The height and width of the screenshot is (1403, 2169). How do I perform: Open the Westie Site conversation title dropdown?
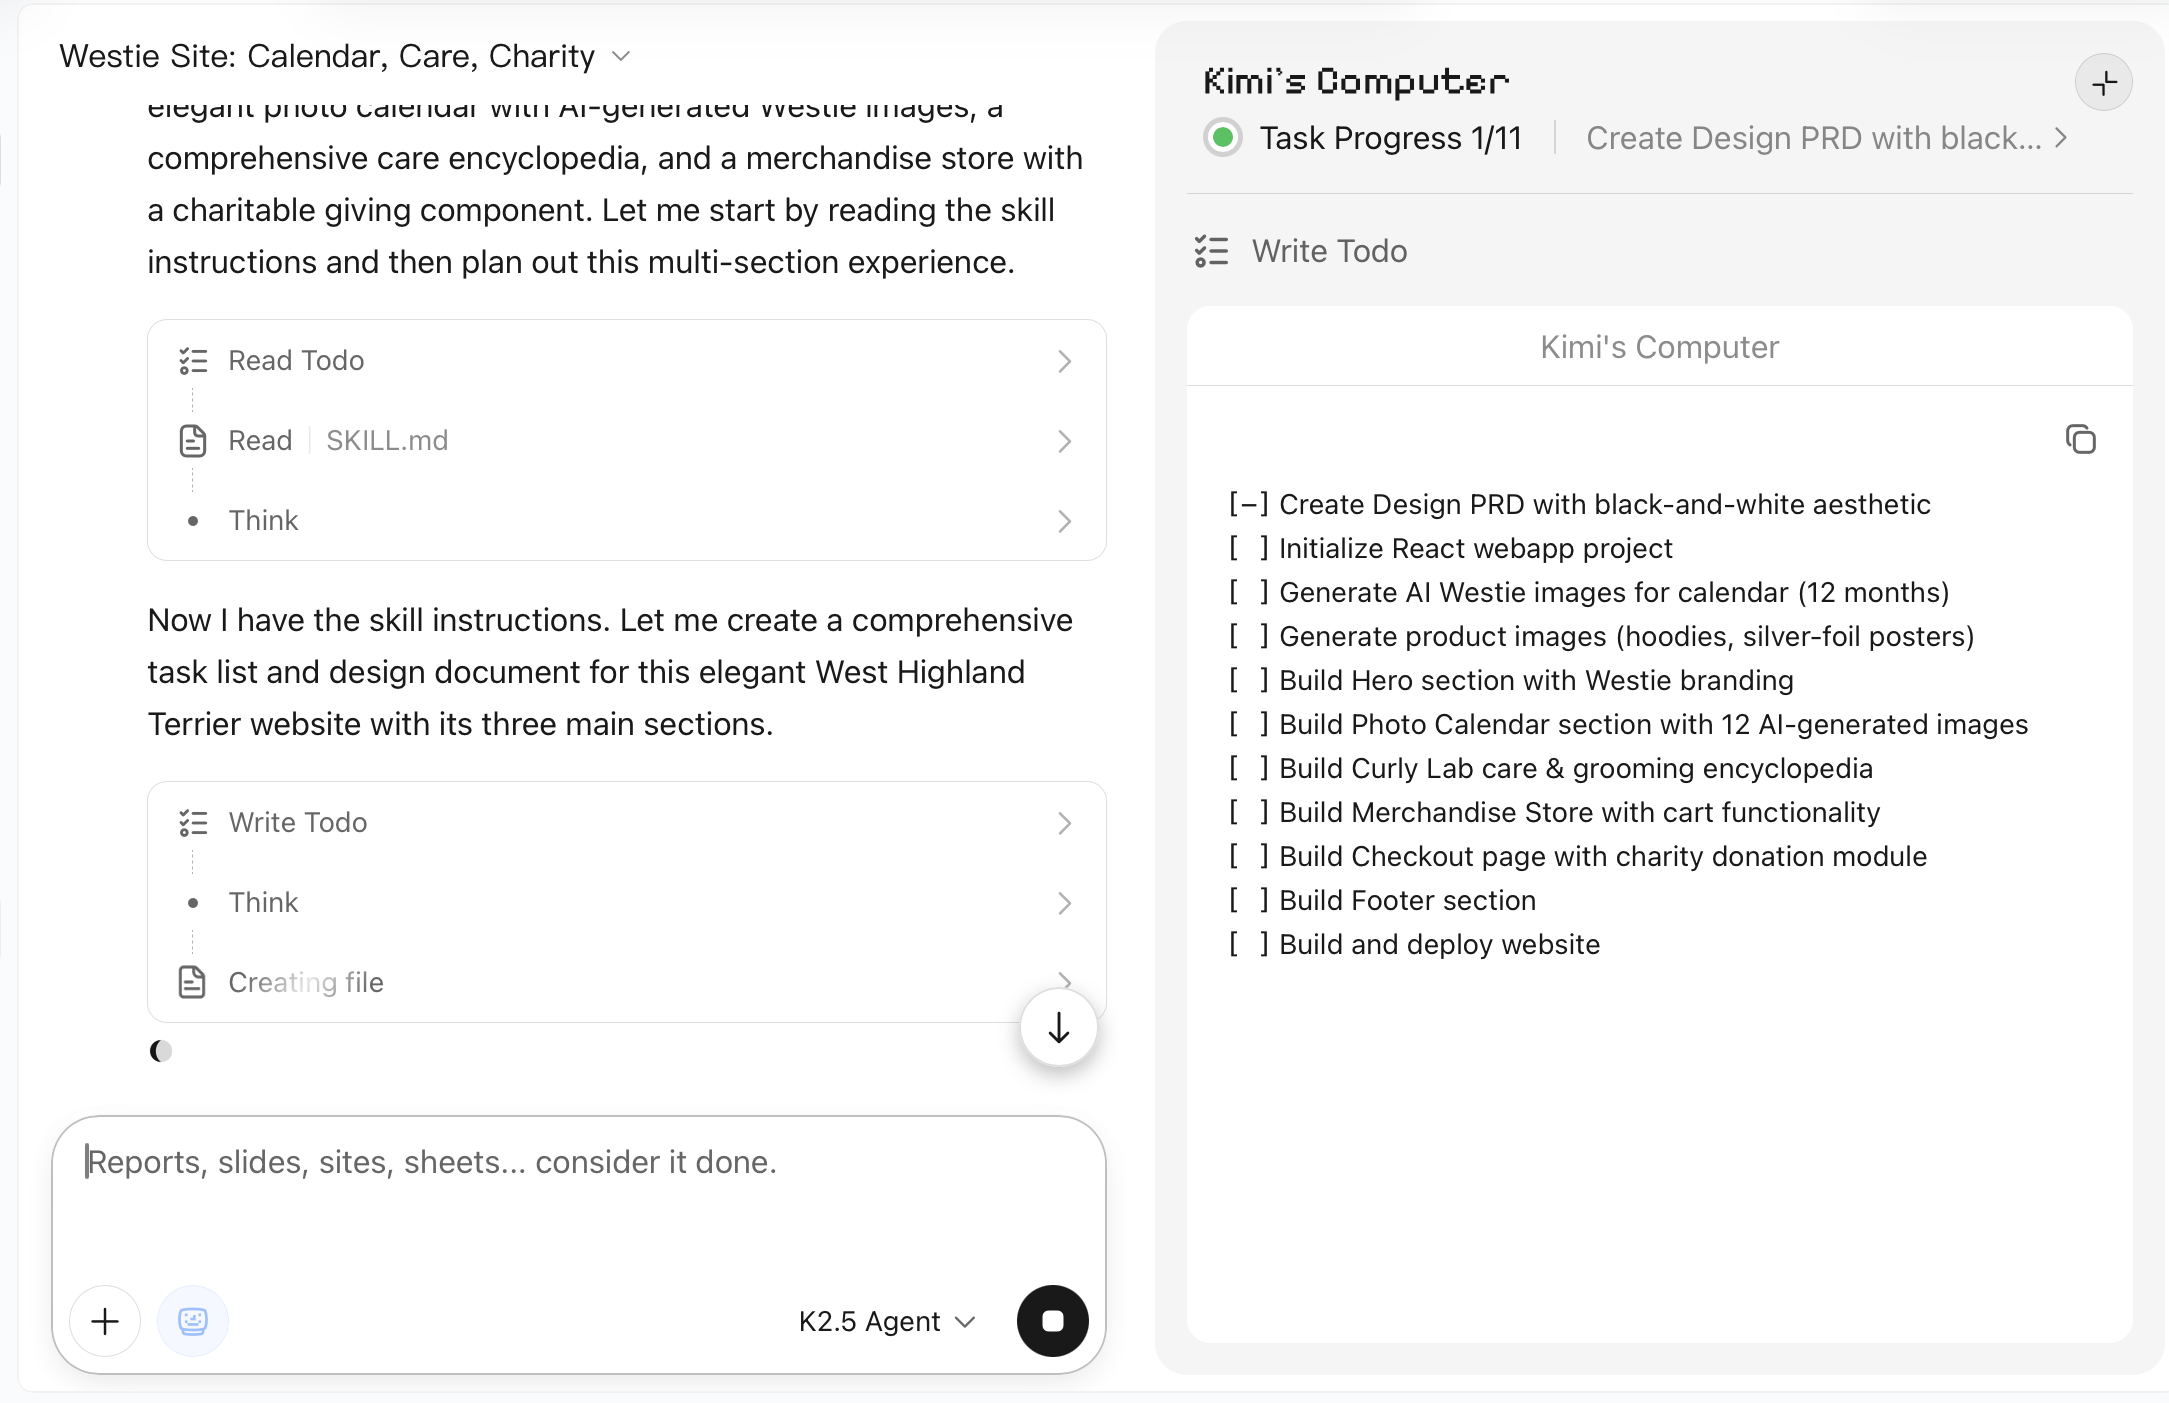tap(621, 56)
